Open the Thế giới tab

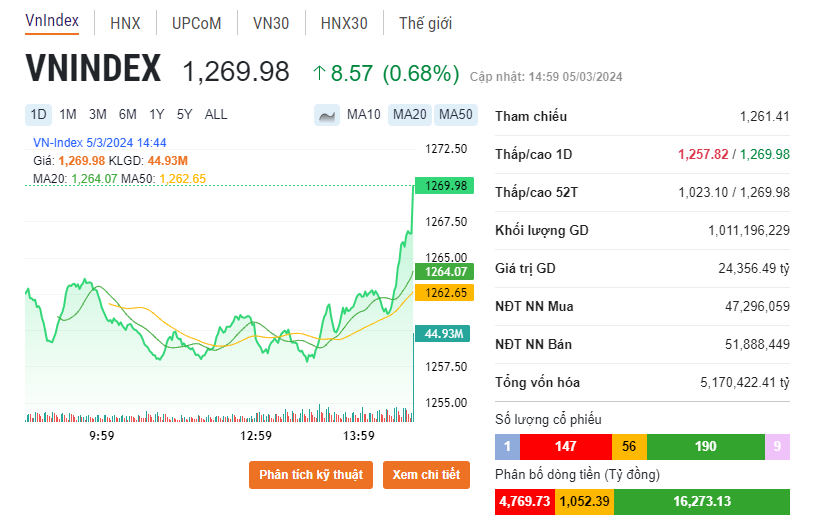(425, 23)
